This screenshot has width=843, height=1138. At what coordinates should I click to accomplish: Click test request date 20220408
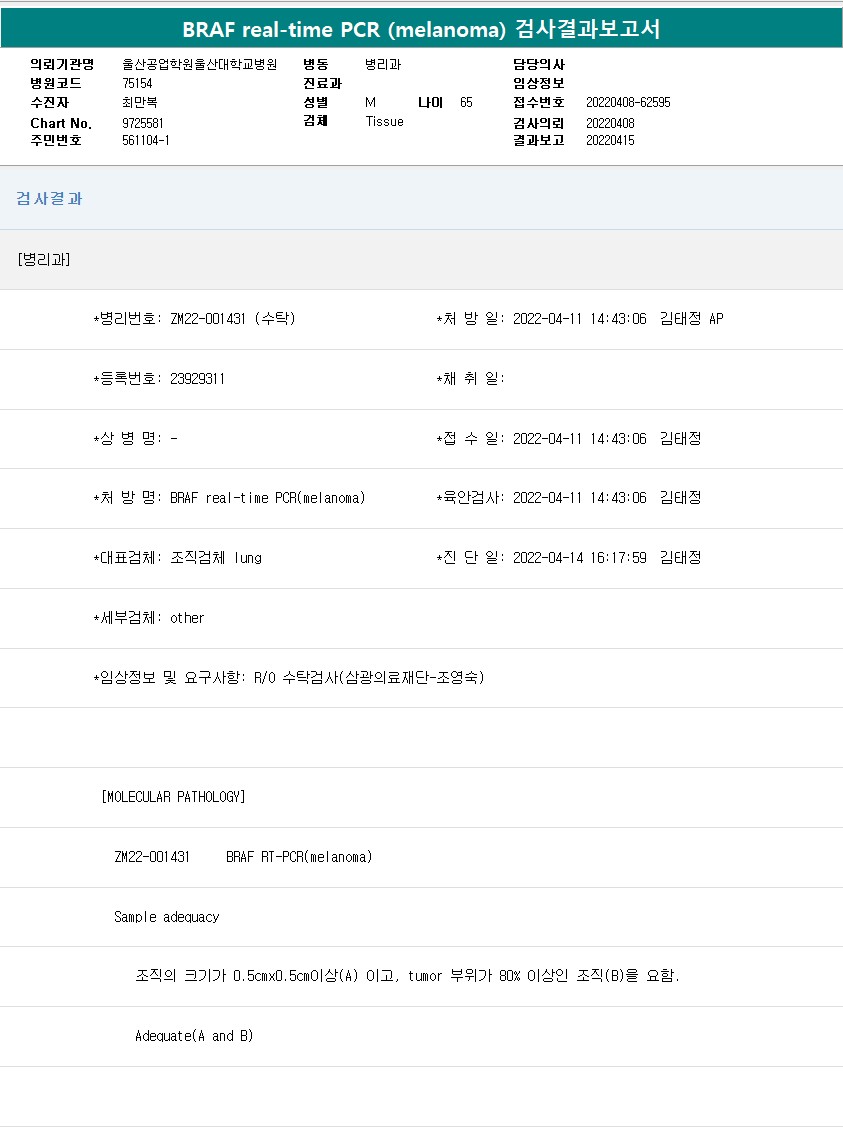pos(610,123)
